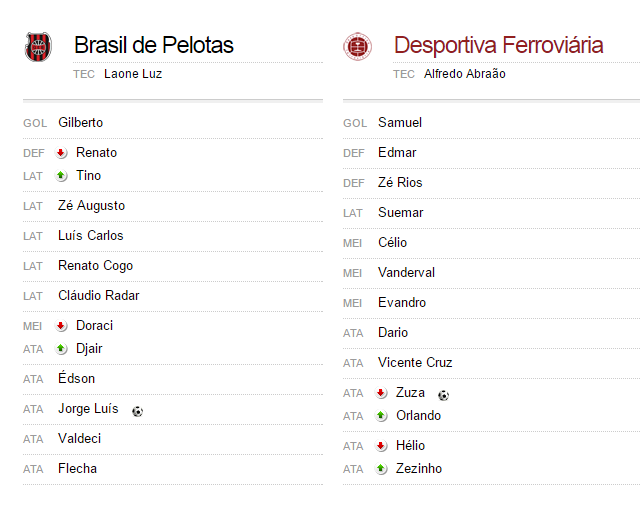640x505 pixels.
Task: Select goalkeeper Gilberto in the lineup
Action: (x=80, y=122)
